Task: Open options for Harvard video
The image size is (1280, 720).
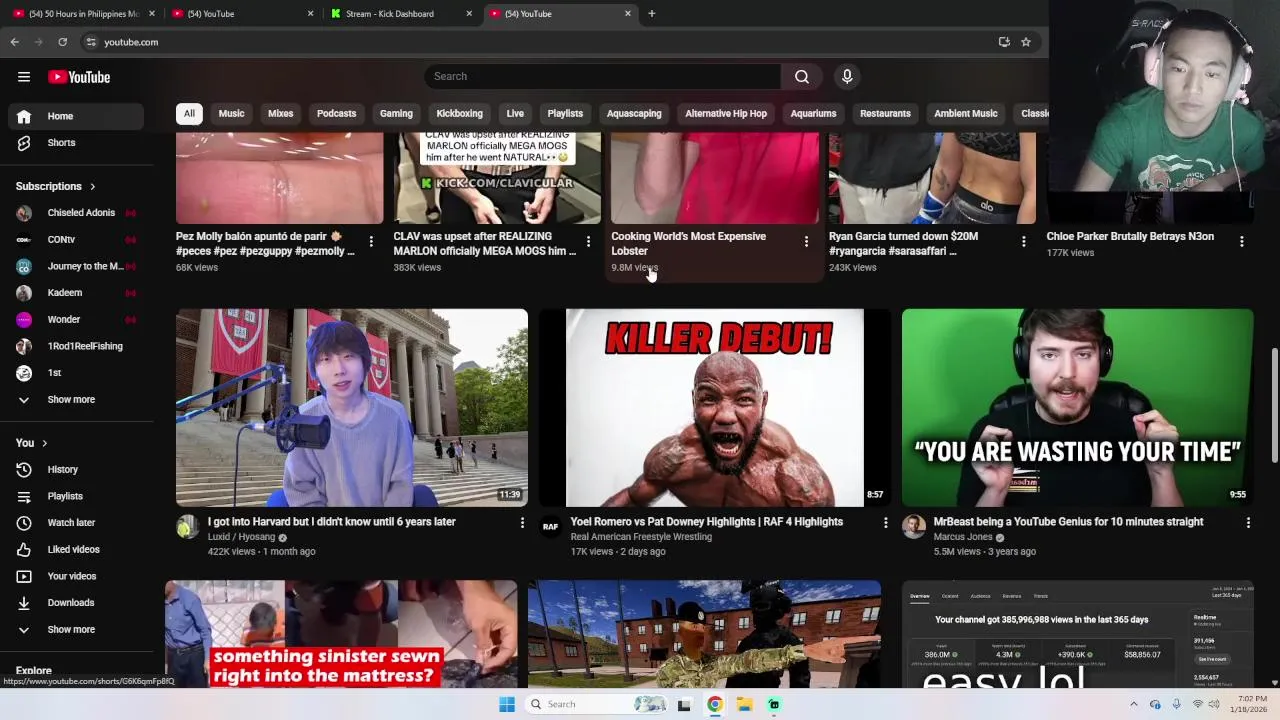Action: click(521, 522)
